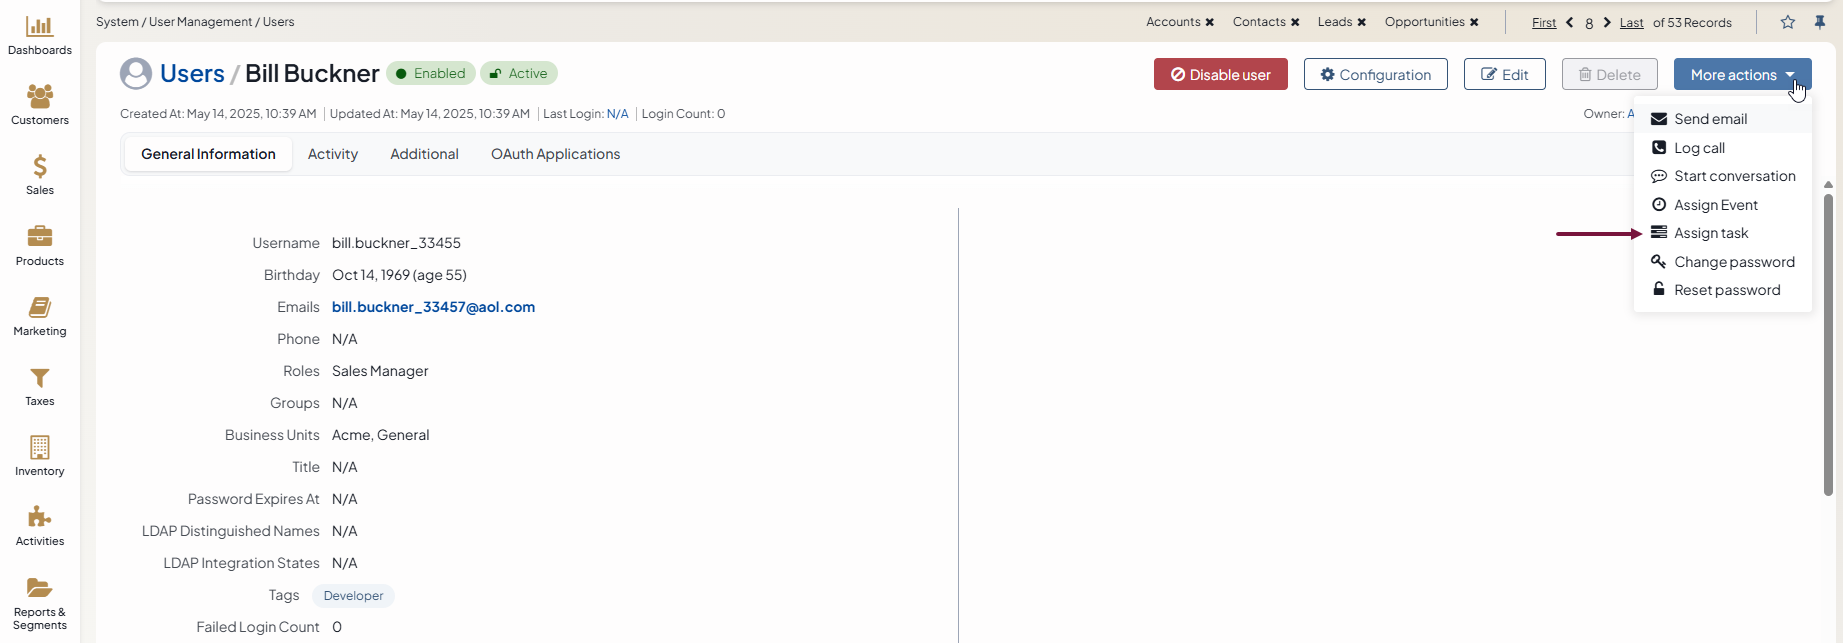Pin this page with pushpin icon
The width and height of the screenshot is (1843, 643).
pos(1820,22)
